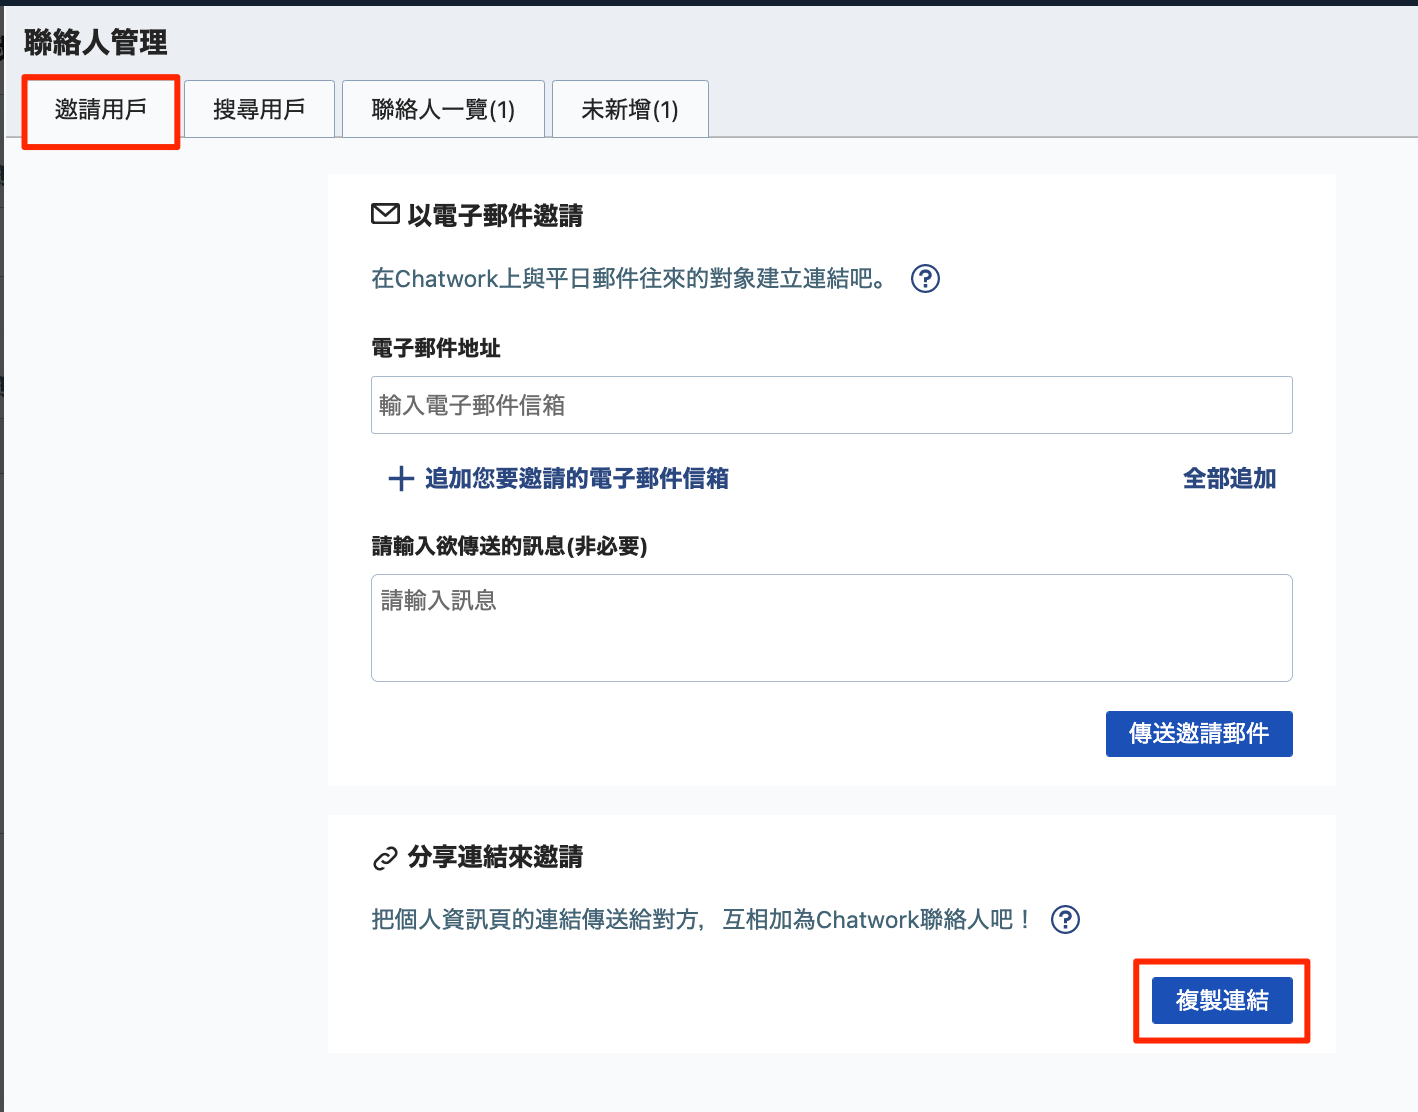The image size is (1418, 1112).
Task: Select the 邀請用戶 tab
Action: pos(100,110)
